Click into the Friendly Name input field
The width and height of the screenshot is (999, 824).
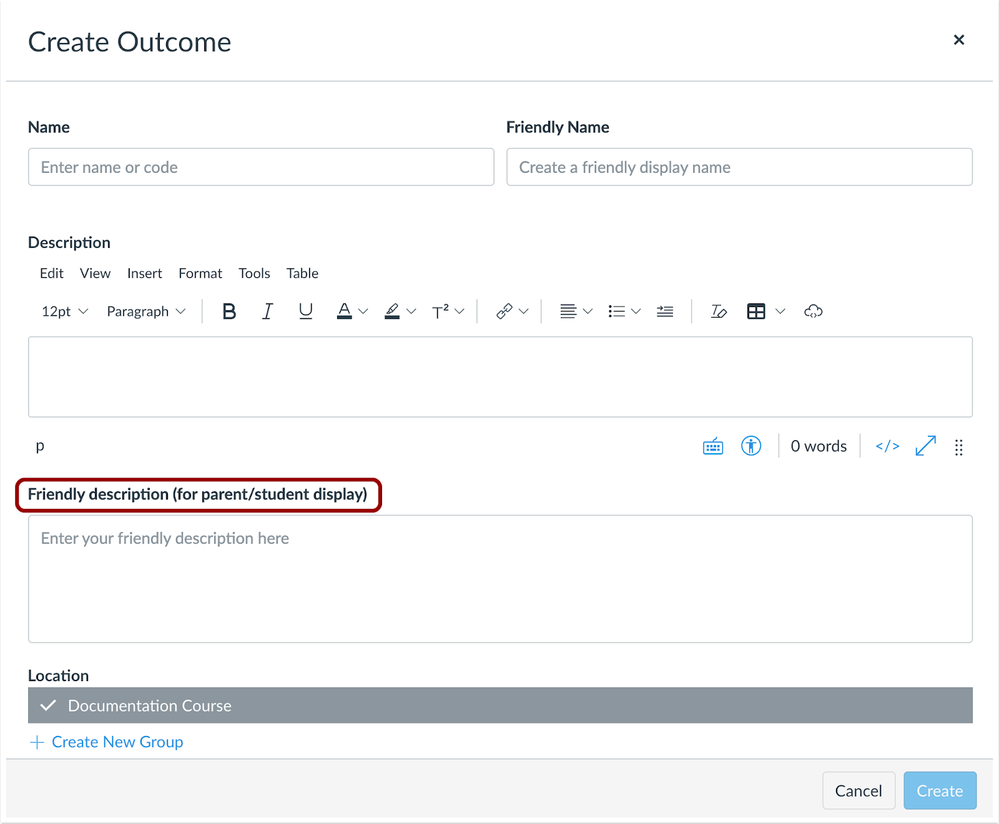739,167
